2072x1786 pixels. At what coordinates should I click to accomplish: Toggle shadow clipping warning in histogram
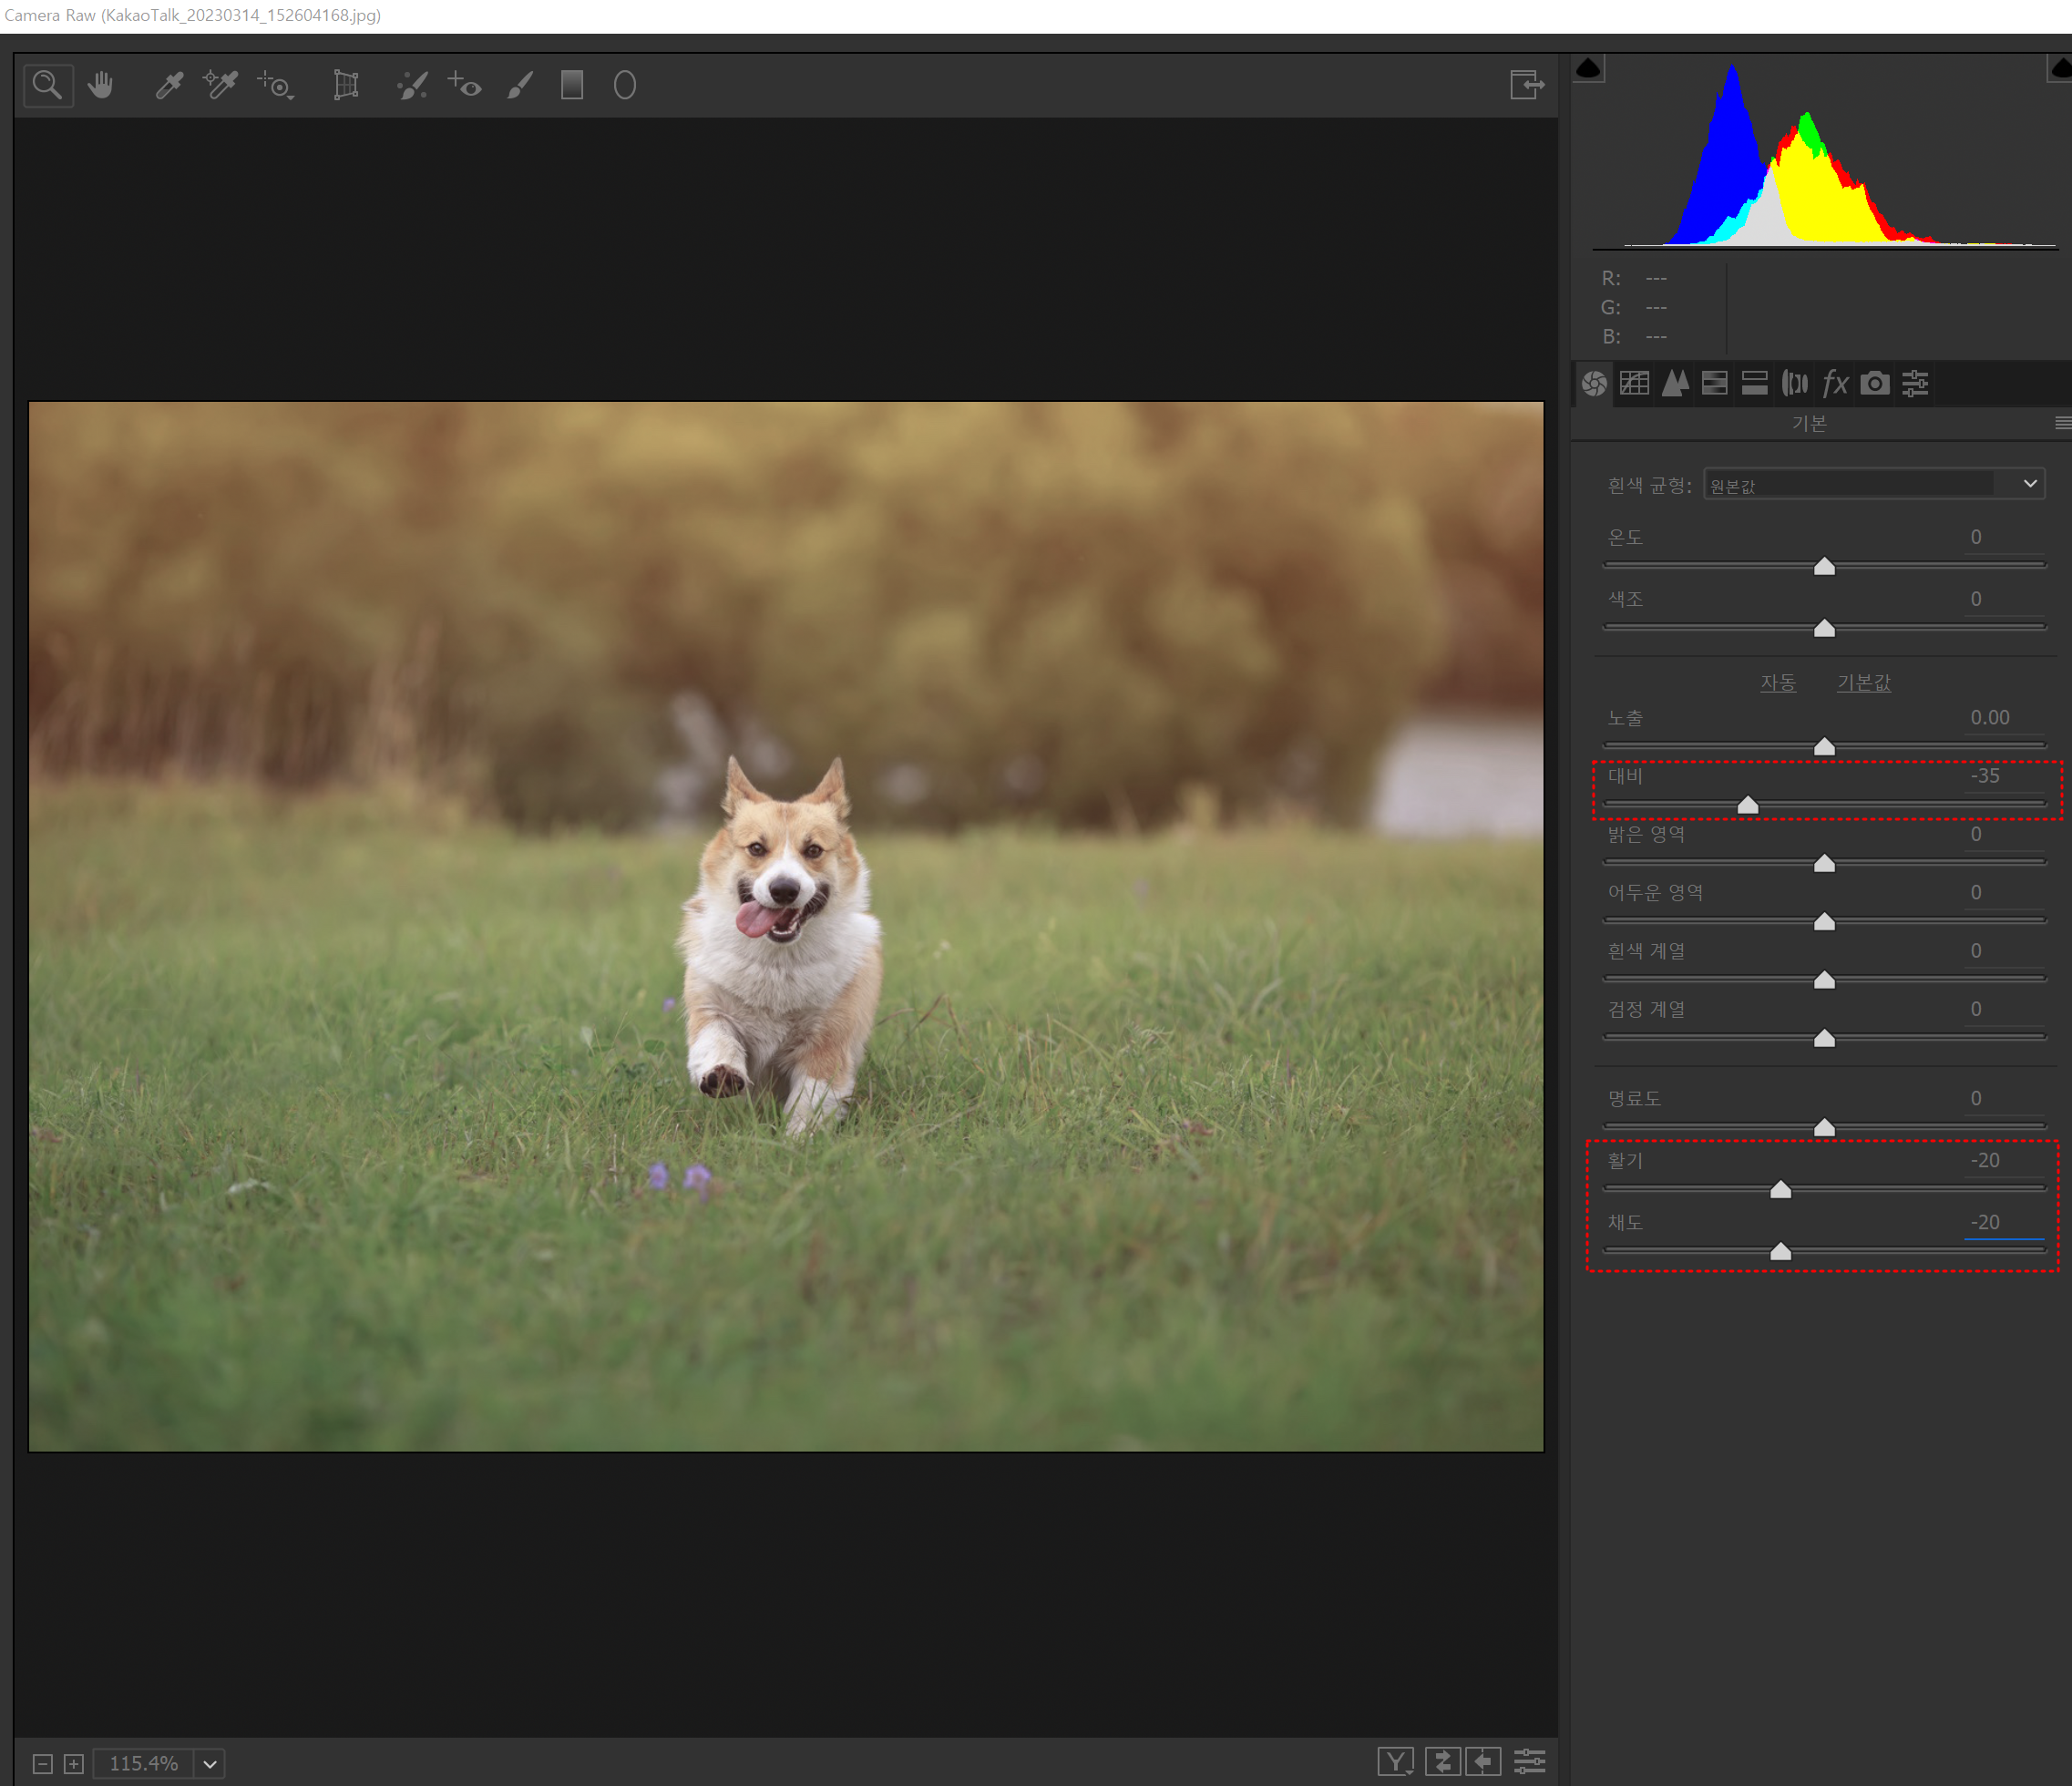tap(1588, 68)
